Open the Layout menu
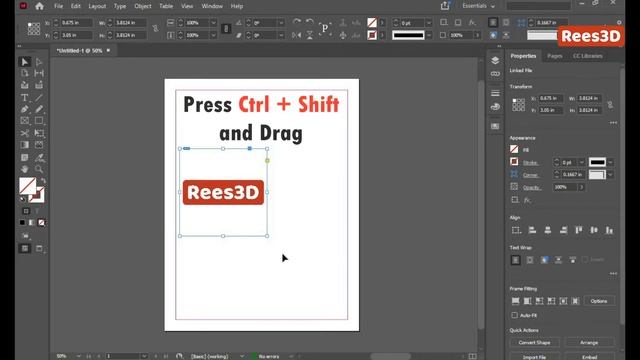 click(x=97, y=6)
